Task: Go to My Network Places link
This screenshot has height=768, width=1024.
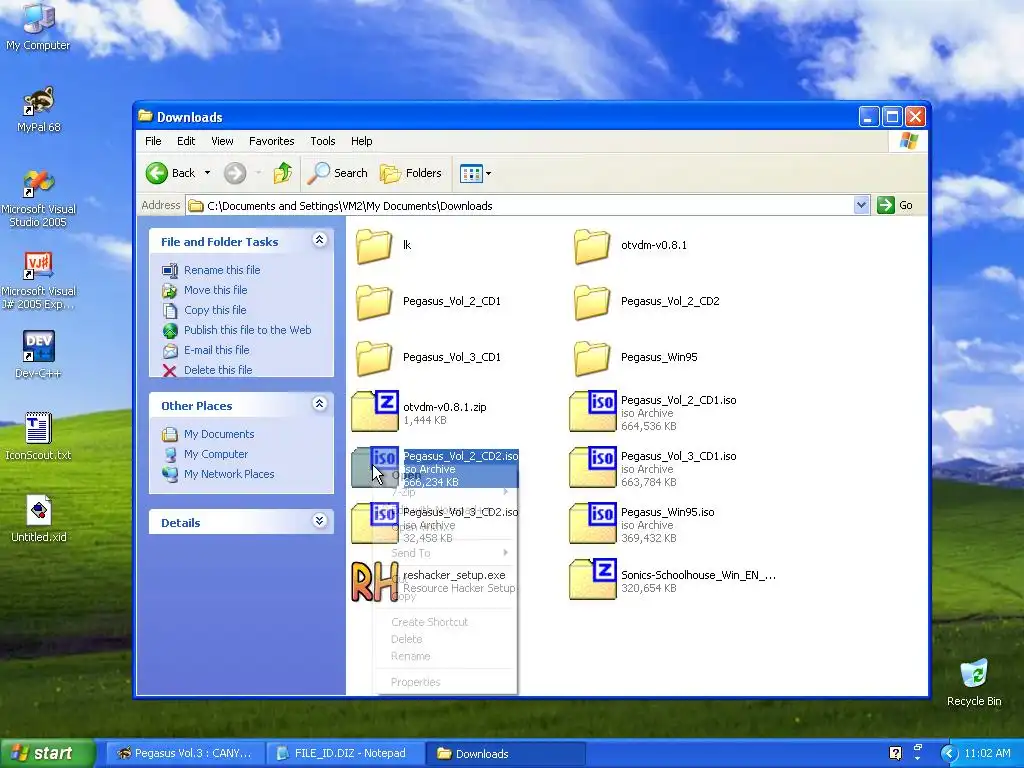Action: click(x=229, y=474)
